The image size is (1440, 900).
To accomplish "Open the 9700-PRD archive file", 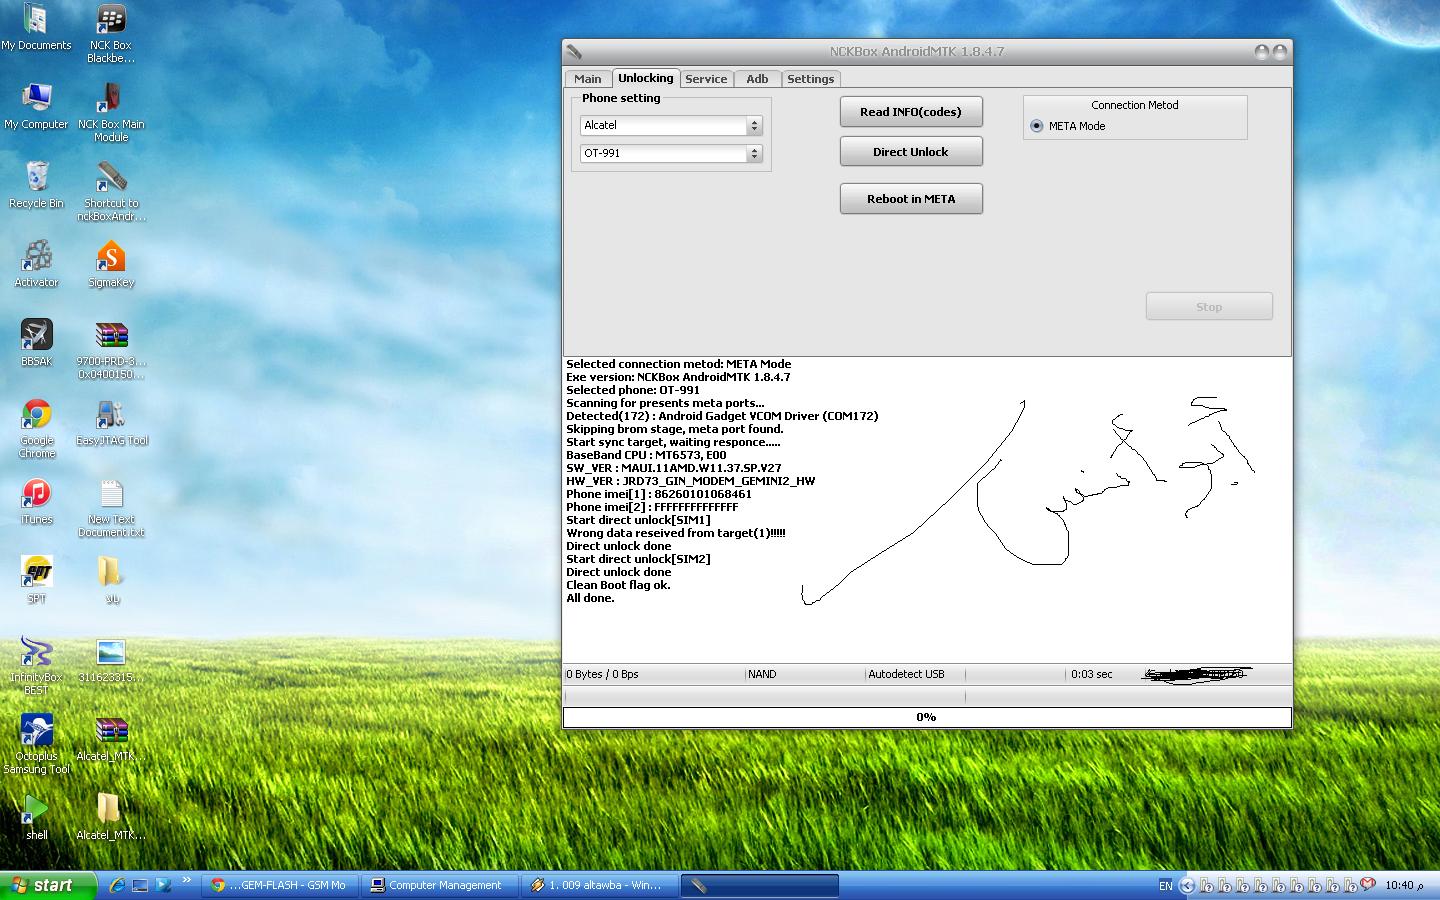I will (x=110, y=350).
